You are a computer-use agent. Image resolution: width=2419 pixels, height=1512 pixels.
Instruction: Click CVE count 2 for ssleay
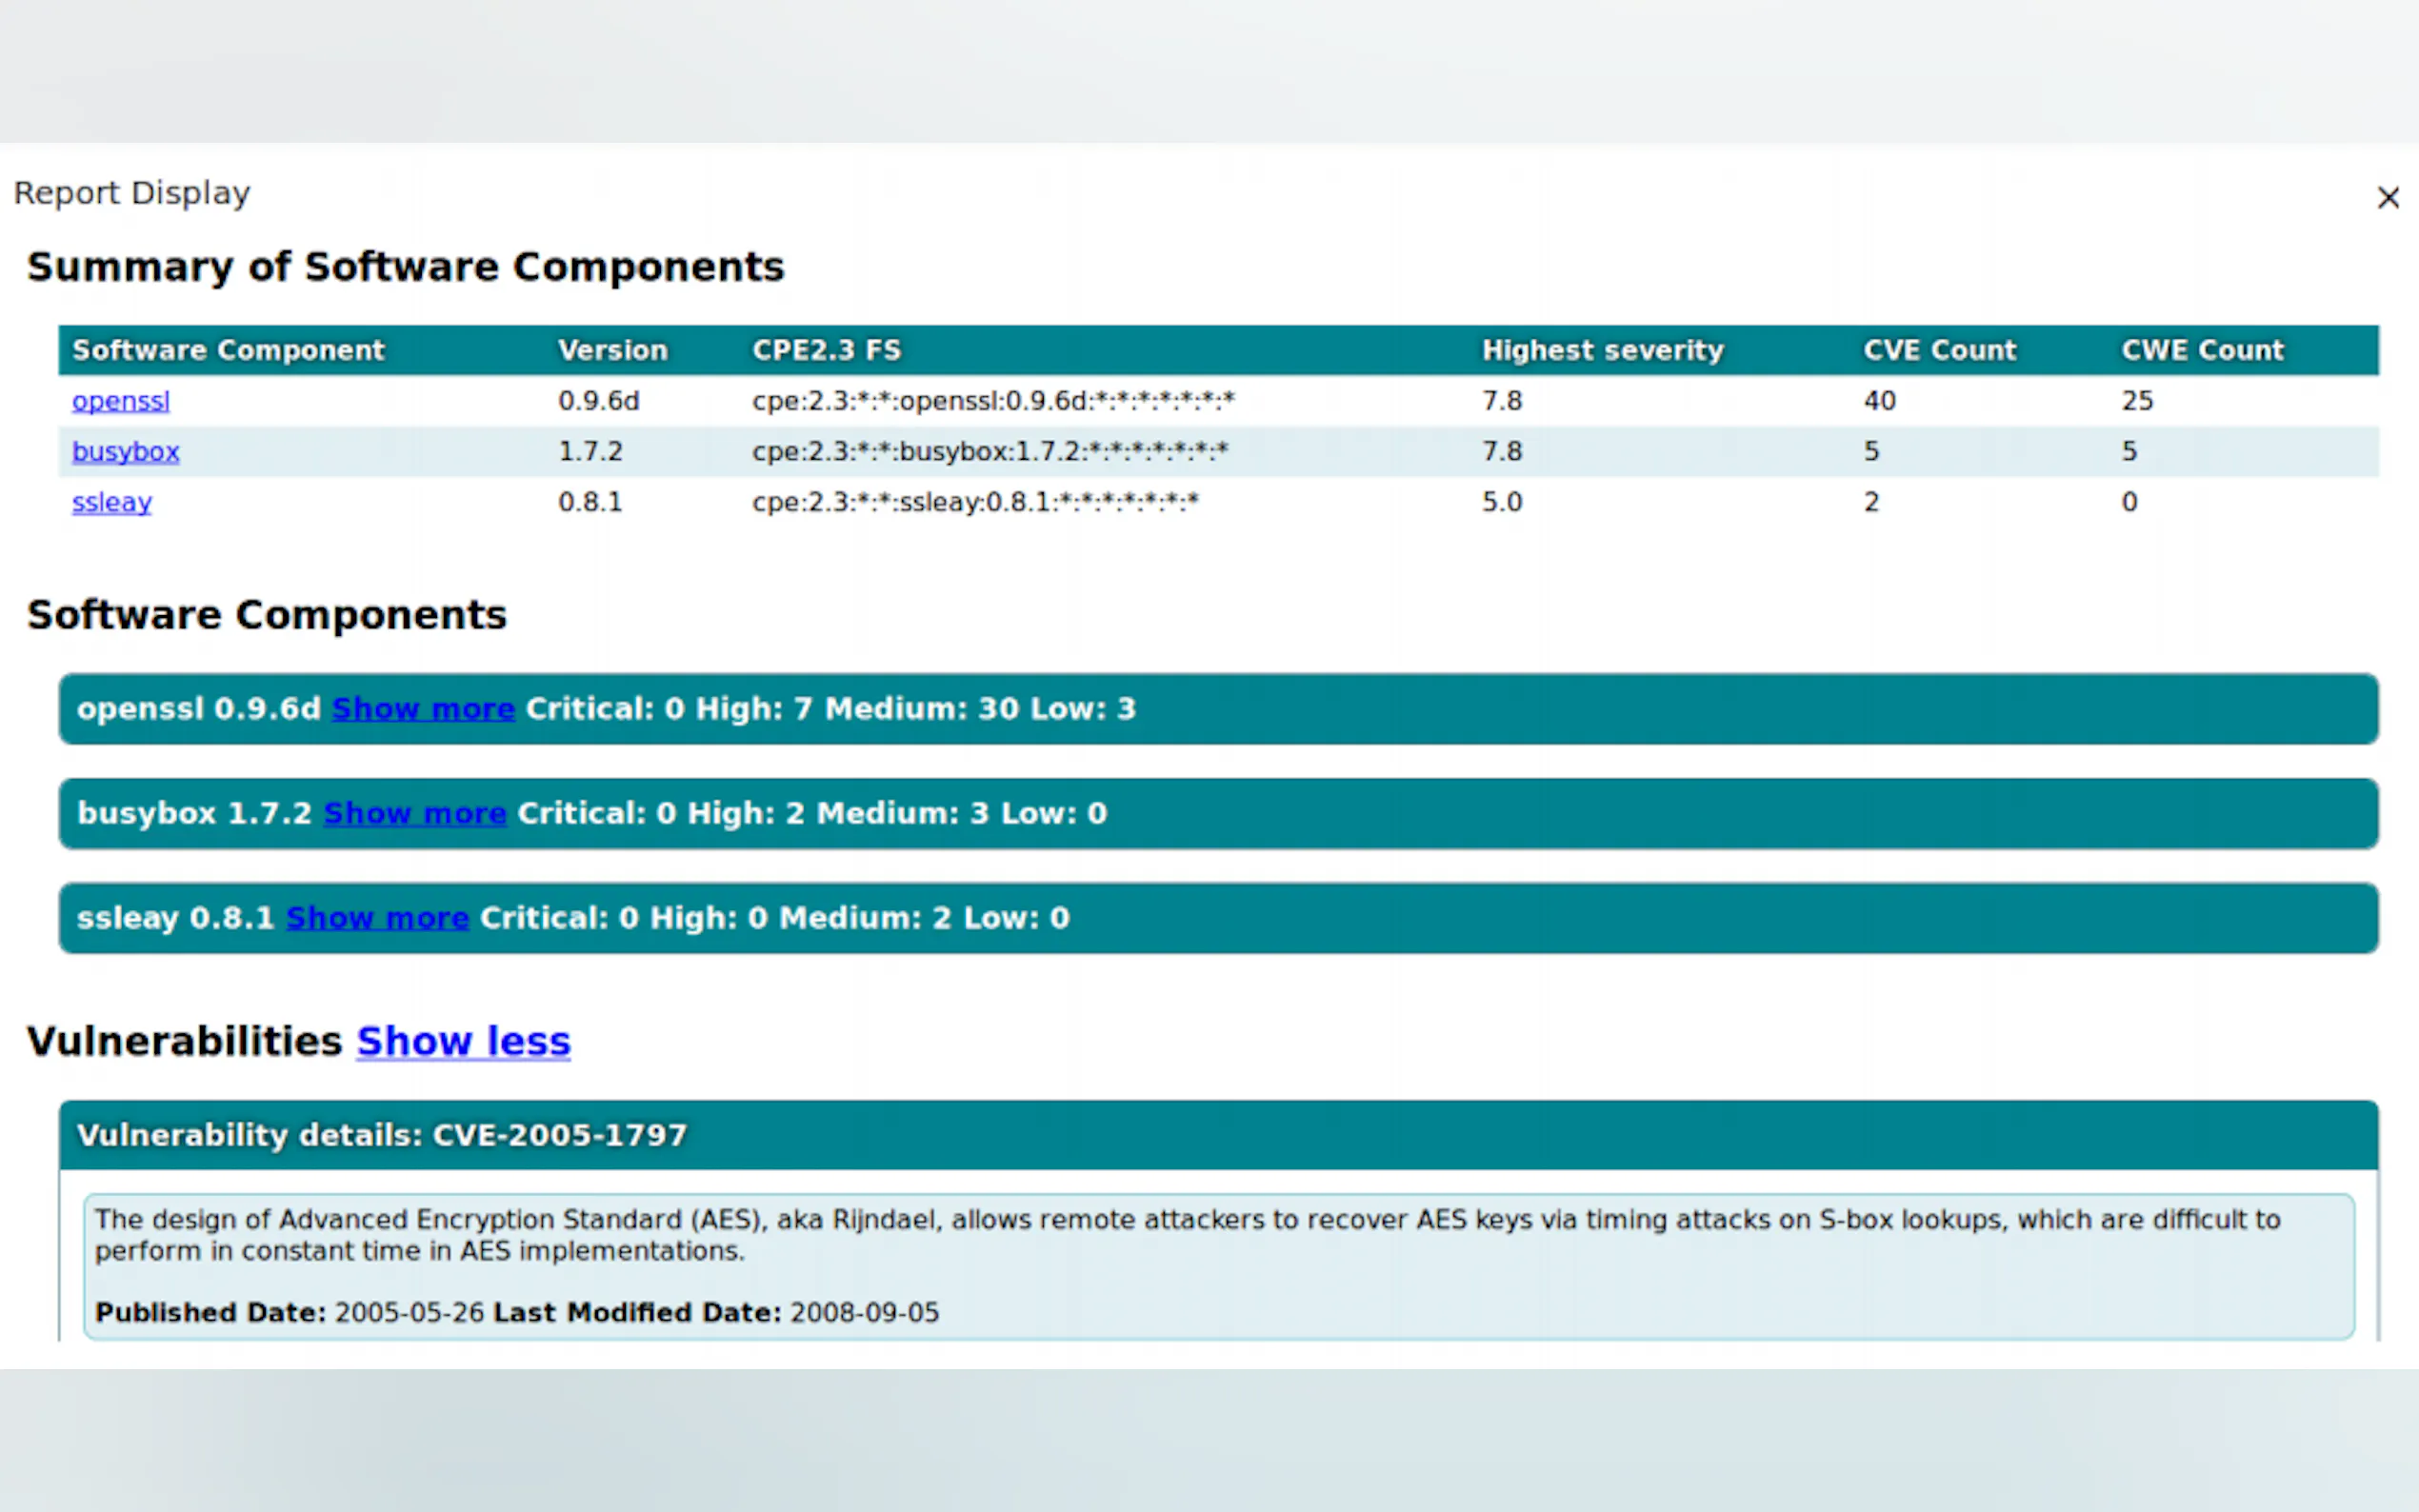[1871, 502]
